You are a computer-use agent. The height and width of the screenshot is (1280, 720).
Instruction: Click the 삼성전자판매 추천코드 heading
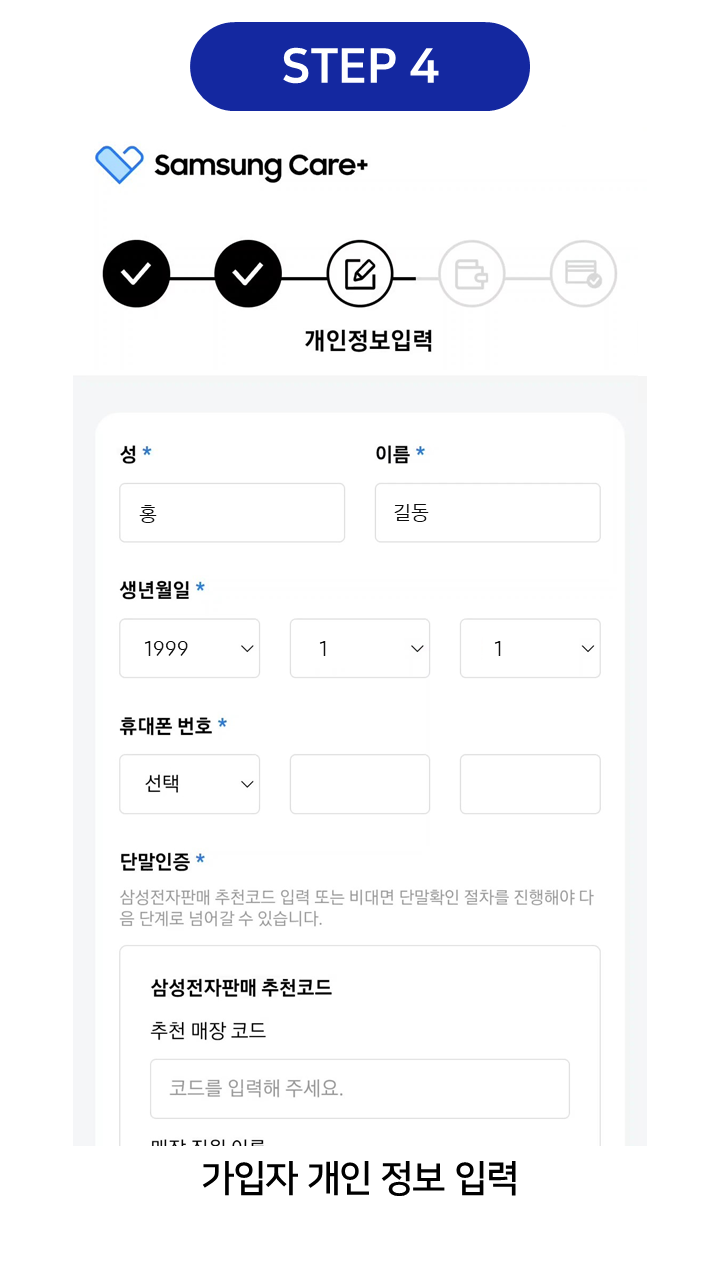tap(241, 988)
